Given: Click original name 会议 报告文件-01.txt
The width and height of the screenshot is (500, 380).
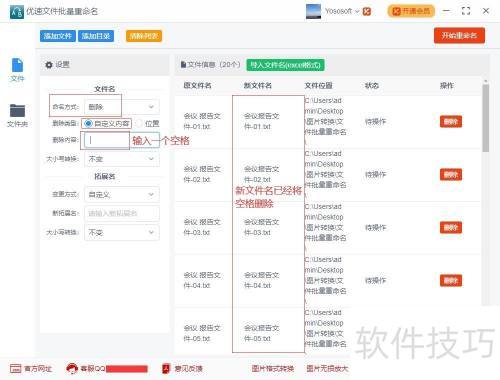Looking at the screenshot, I should pyautogui.click(x=202, y=121).
